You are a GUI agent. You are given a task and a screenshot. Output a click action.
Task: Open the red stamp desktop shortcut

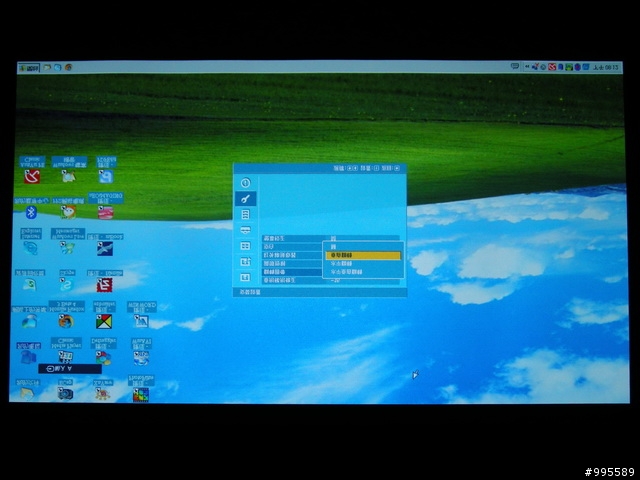point(104,285)
